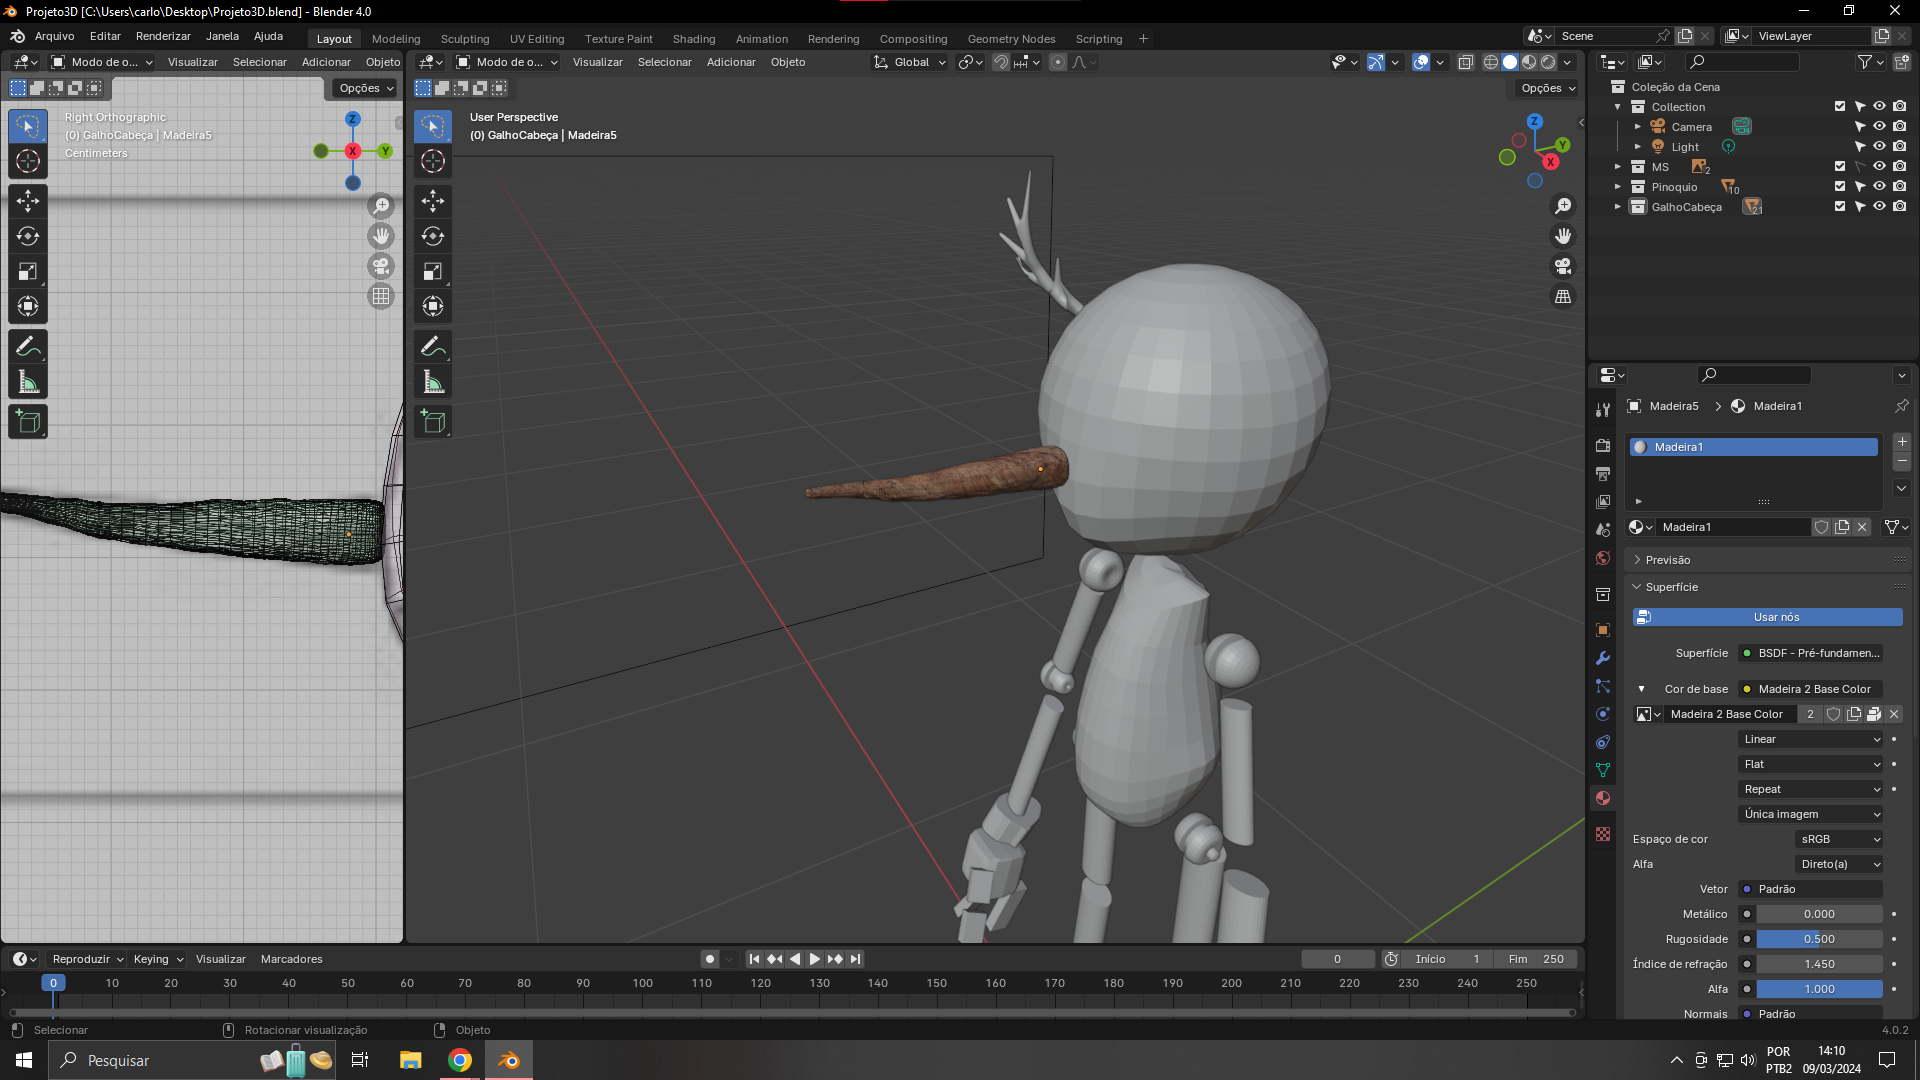Hide the Camera object with its eye icon
This screenshot has height=1080, width=1920.
1879,127
